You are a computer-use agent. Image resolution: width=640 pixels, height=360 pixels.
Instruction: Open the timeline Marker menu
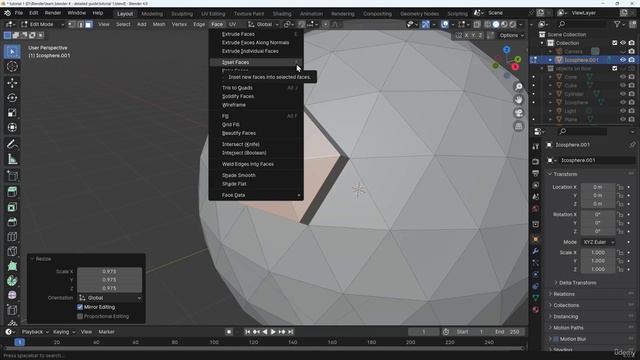click(106, 332)
